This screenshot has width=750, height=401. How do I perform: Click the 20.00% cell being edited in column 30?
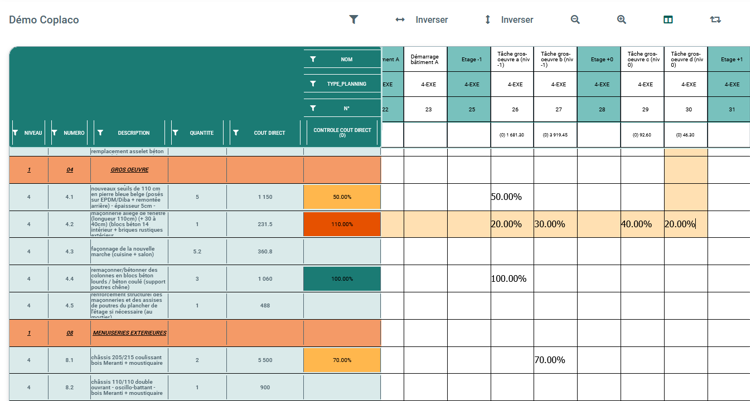click(x=684, y=224)
